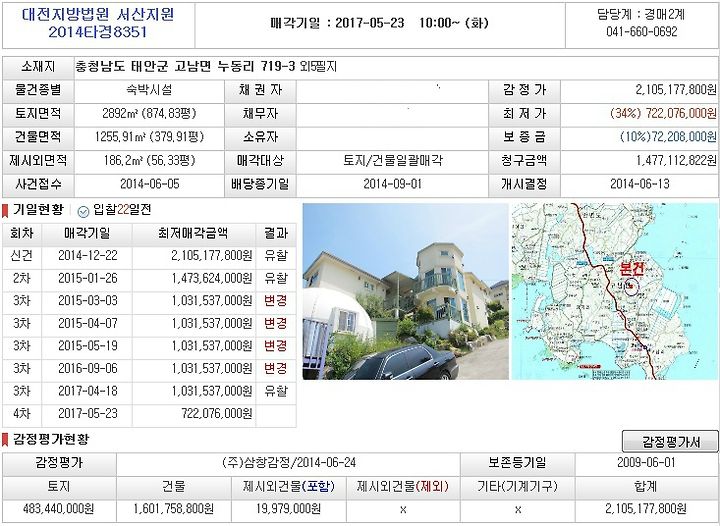
Task: Click extra area 186.2㎡ (56.33평)
Action: 149,160
